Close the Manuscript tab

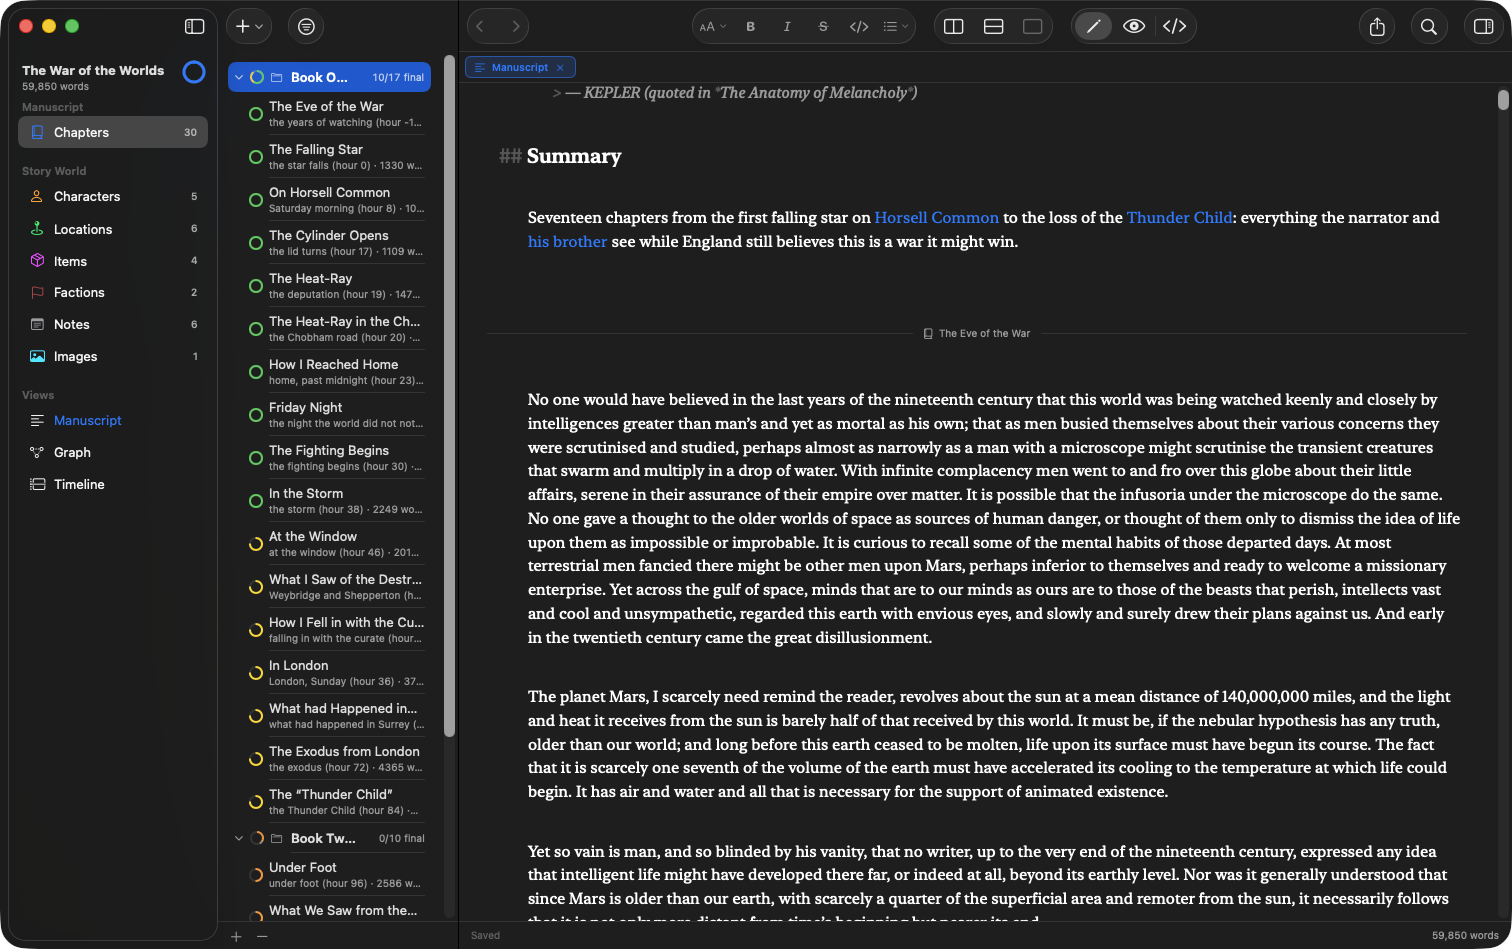click(x=560, y=68)
